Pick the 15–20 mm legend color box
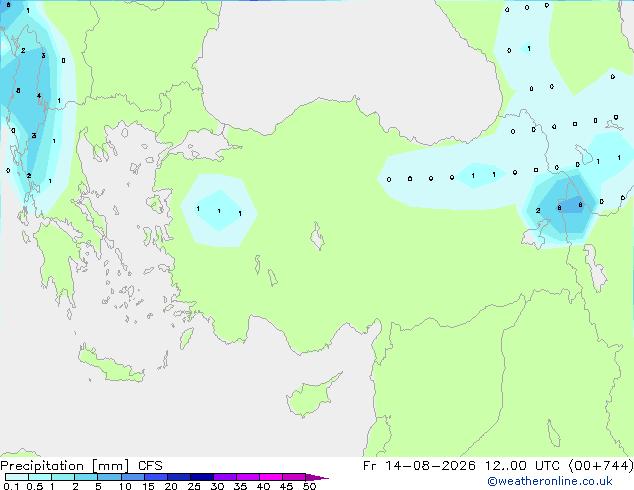 tap(155, 477)
